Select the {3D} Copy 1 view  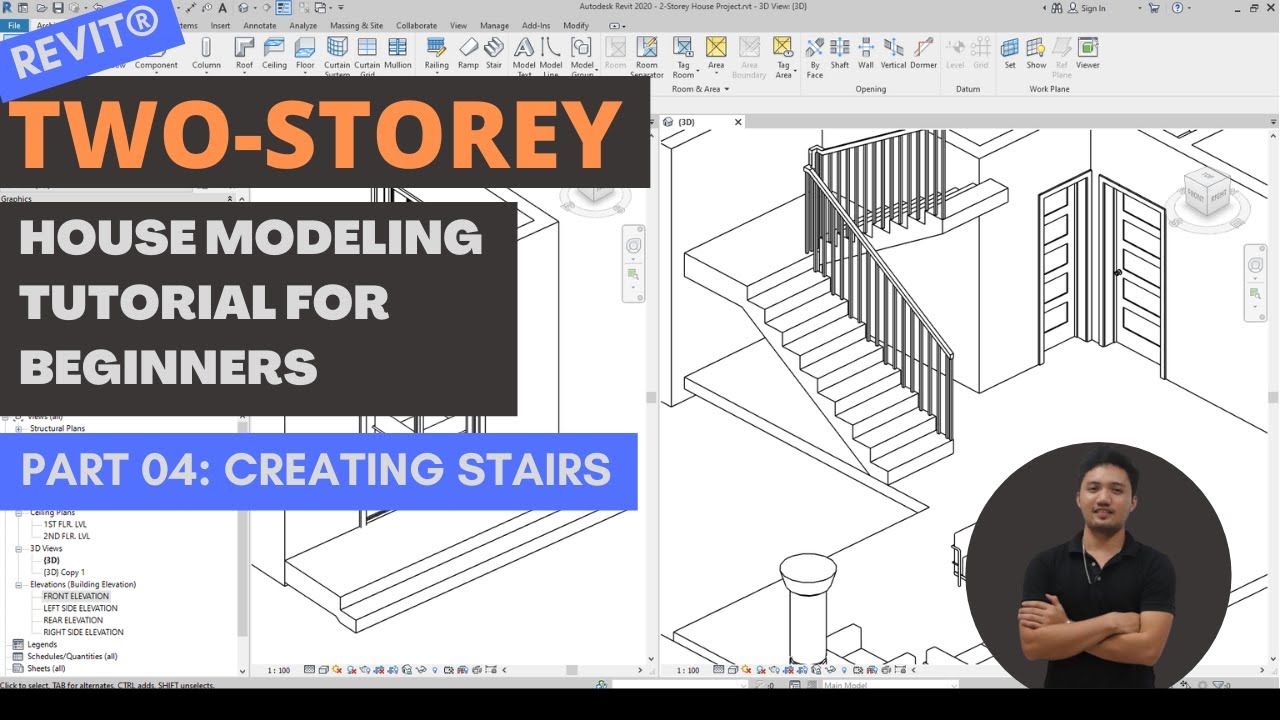64,572
